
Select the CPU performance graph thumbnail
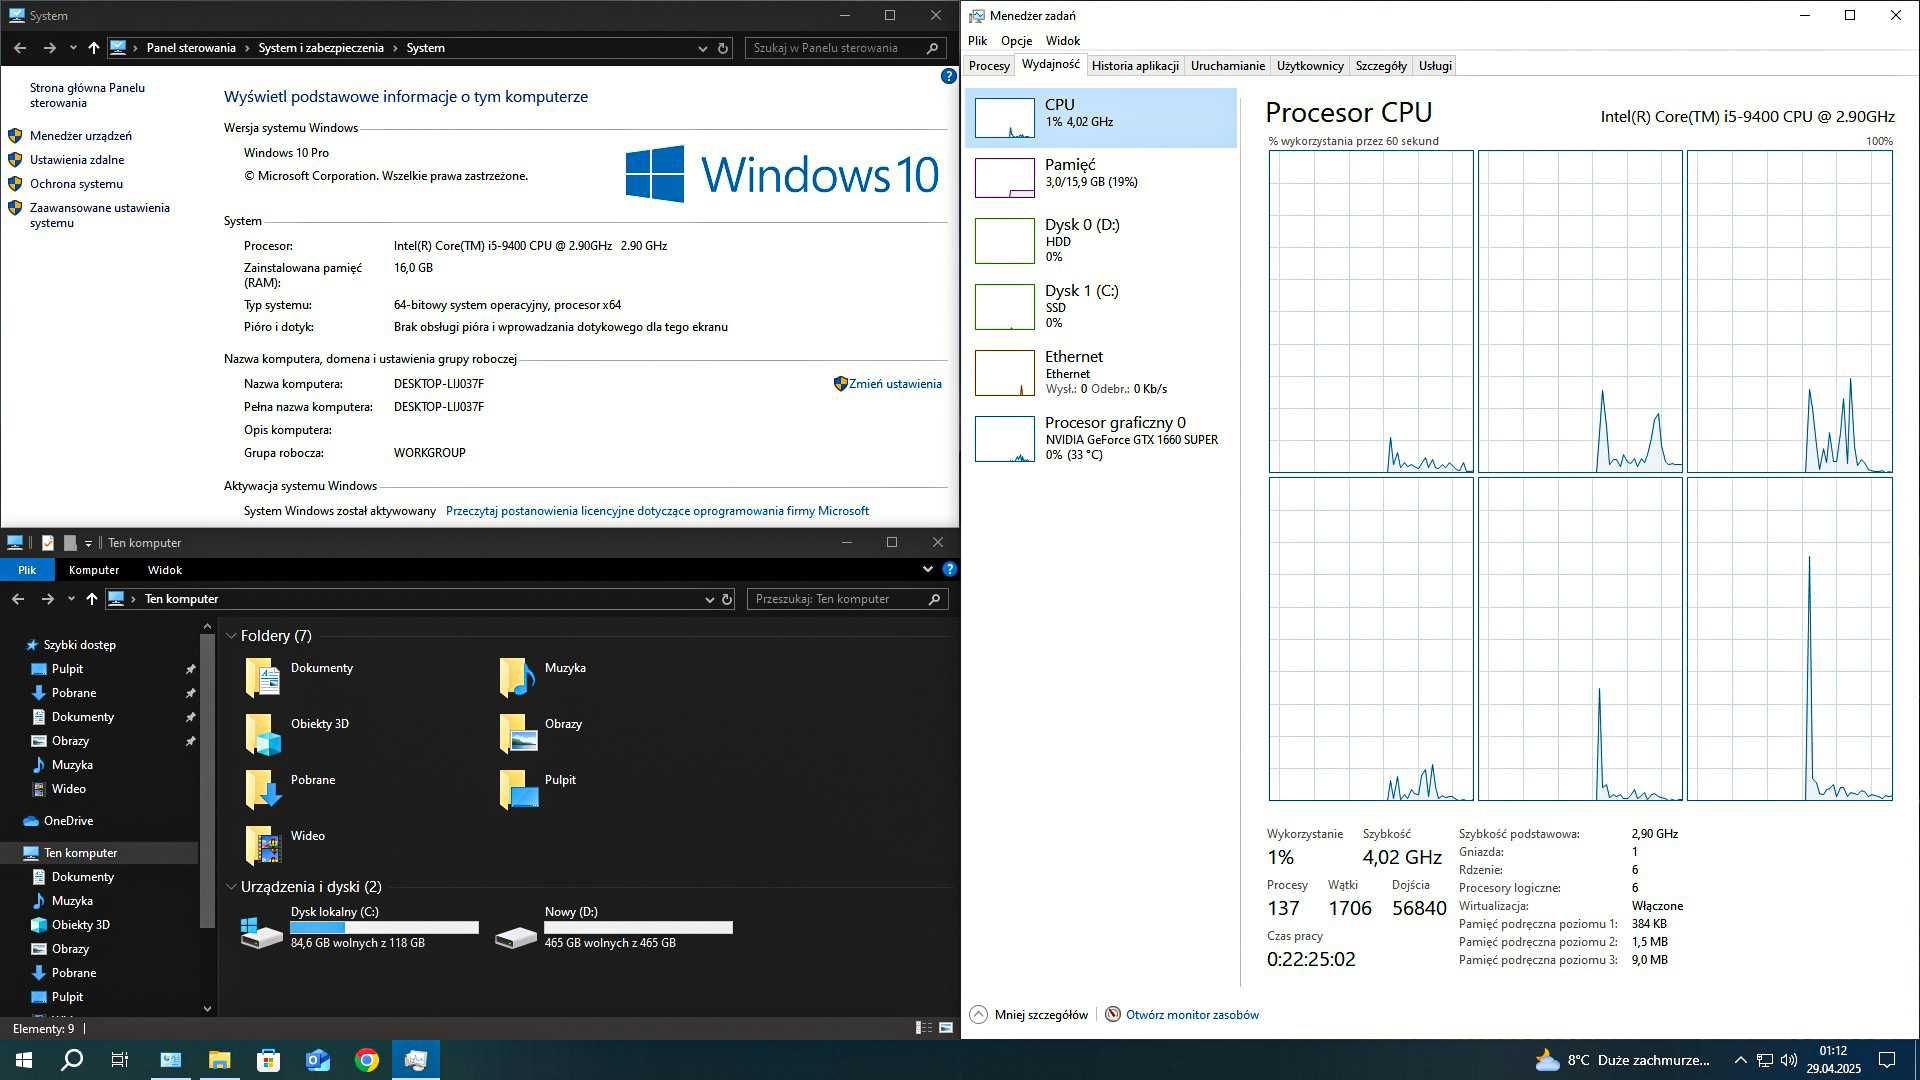1004,118
